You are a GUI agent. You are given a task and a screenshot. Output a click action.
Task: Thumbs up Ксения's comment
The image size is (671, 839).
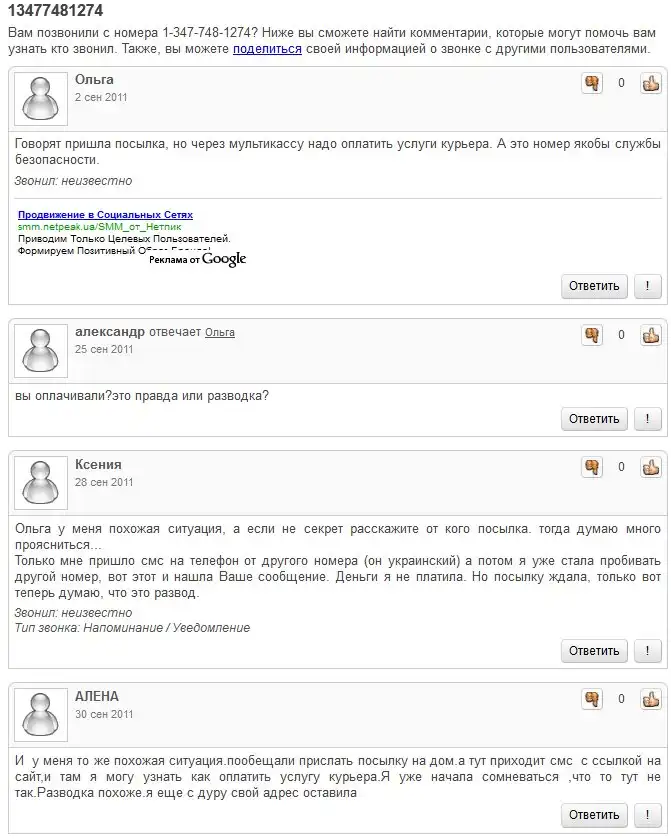(651, 467)
